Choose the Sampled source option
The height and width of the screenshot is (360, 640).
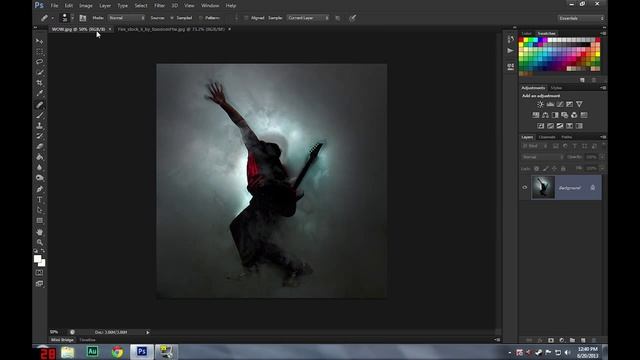(172, 18)
